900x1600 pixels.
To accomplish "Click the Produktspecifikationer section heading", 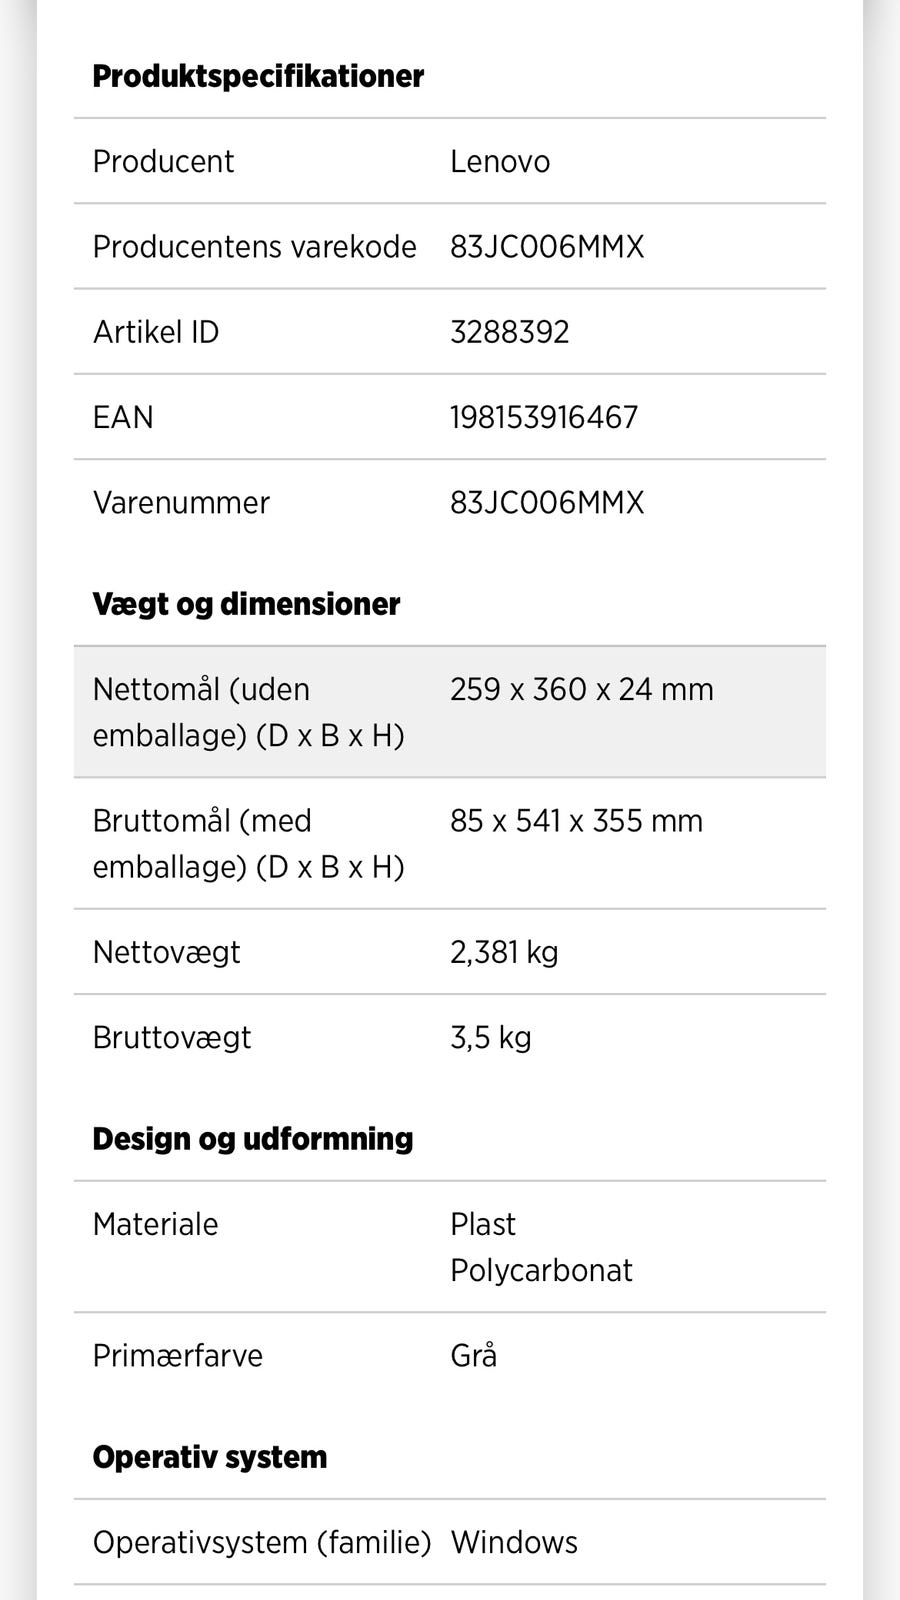I will 258,76.
